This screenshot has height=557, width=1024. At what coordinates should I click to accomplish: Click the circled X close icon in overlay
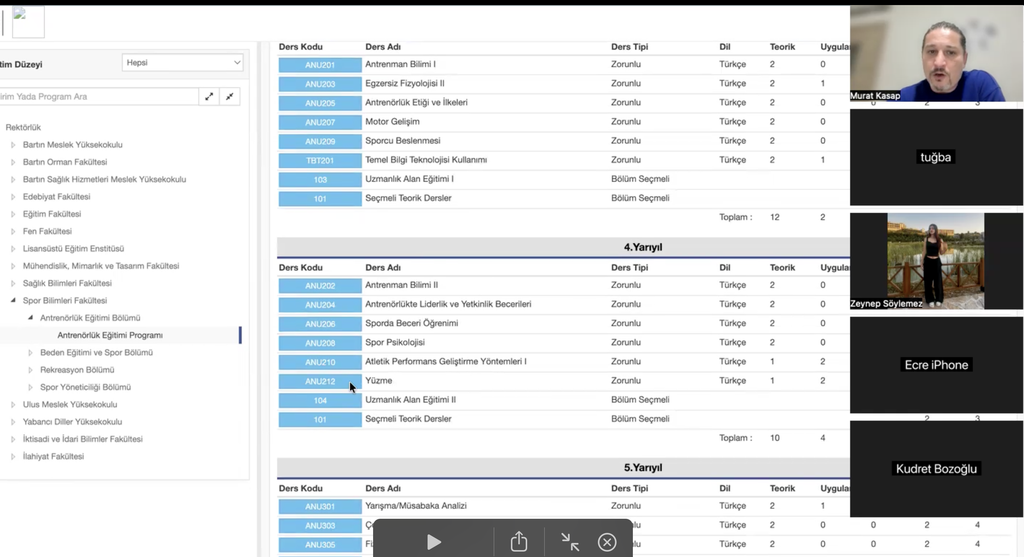pos(607,541)
